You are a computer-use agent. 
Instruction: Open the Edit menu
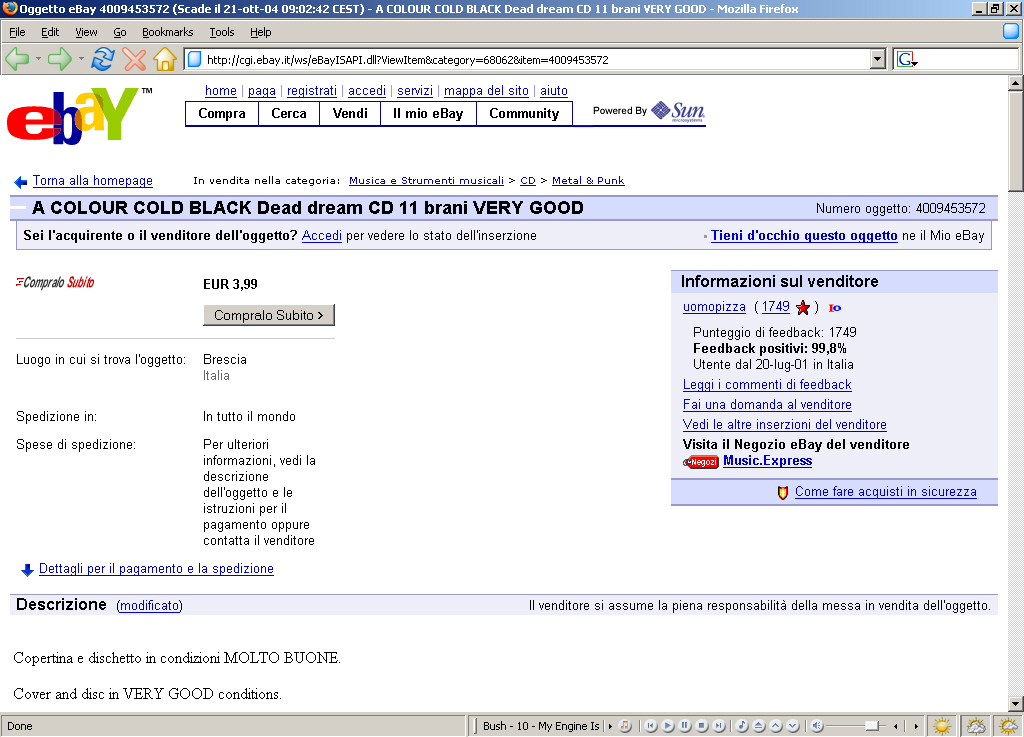(x=50, y=32)
